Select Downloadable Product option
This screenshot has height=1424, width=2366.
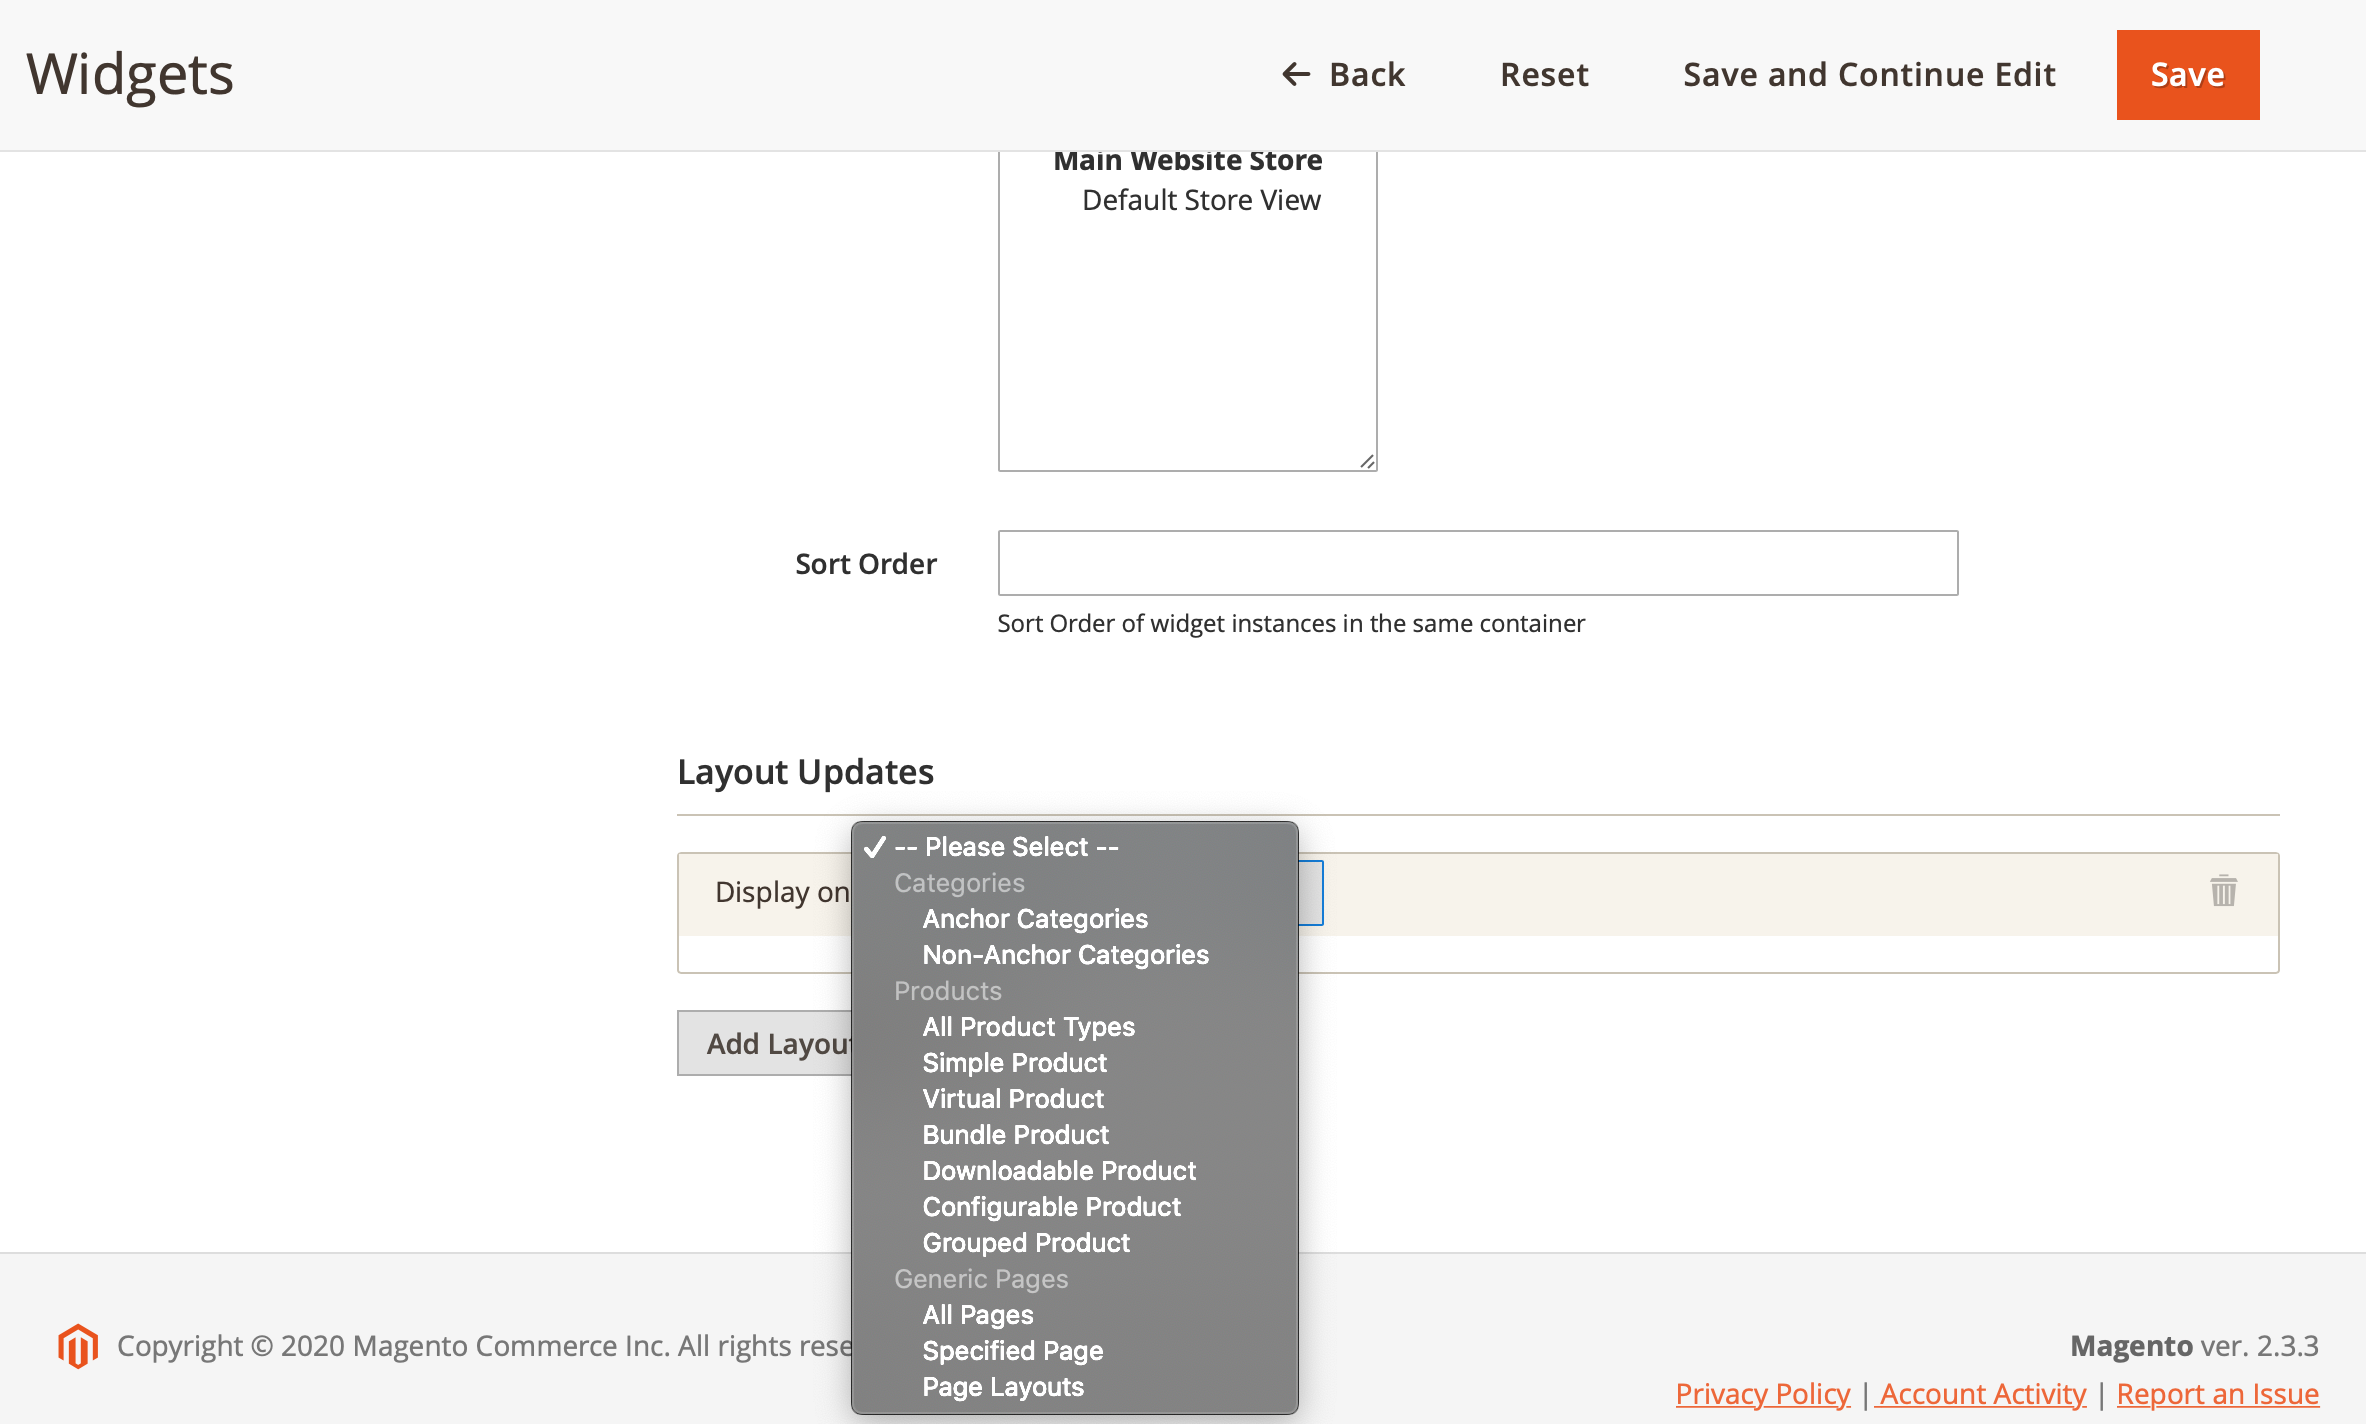pyautogui.click(x=1074, y=1171)
